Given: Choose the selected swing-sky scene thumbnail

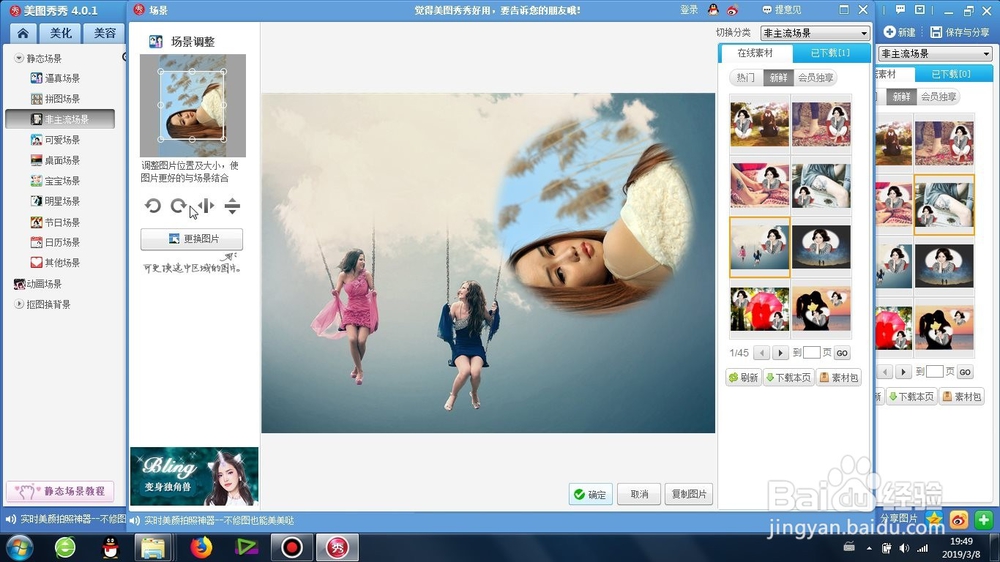Looking at the screenshot, I should tap(760, 248).
